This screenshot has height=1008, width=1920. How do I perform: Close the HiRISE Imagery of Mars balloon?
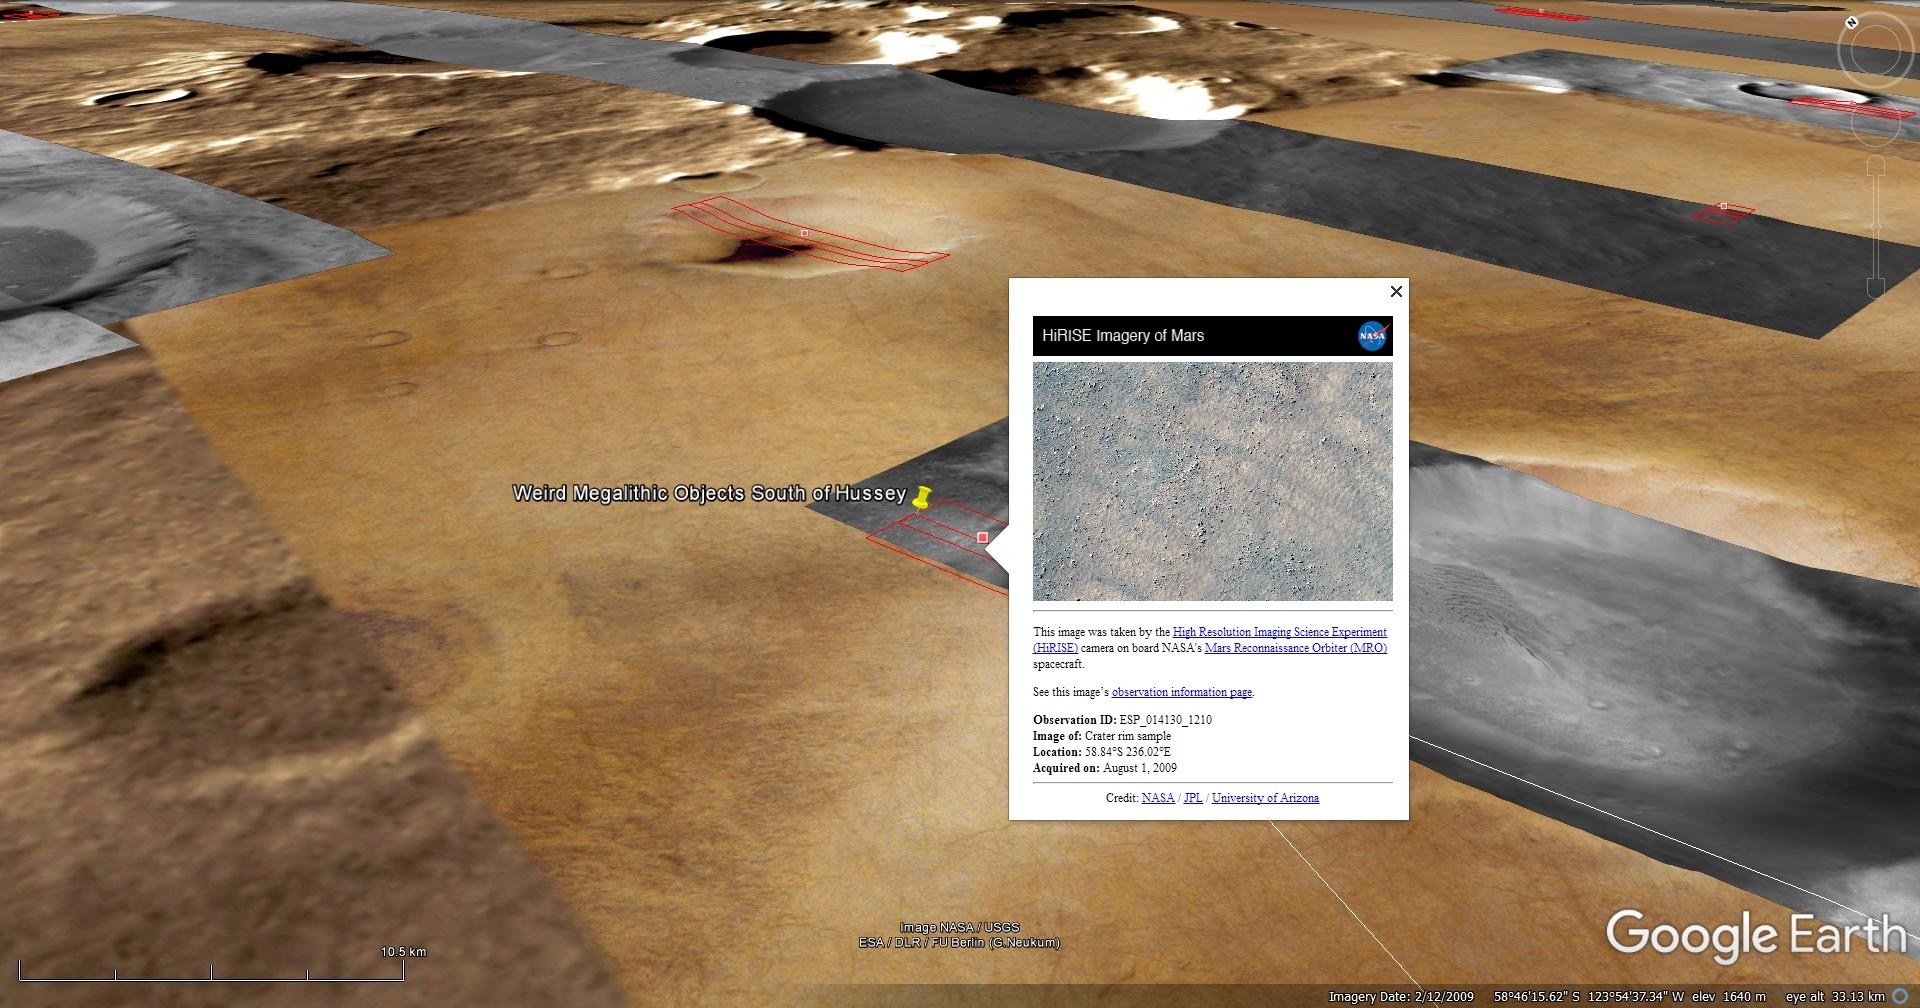[x=1396, y=292]
